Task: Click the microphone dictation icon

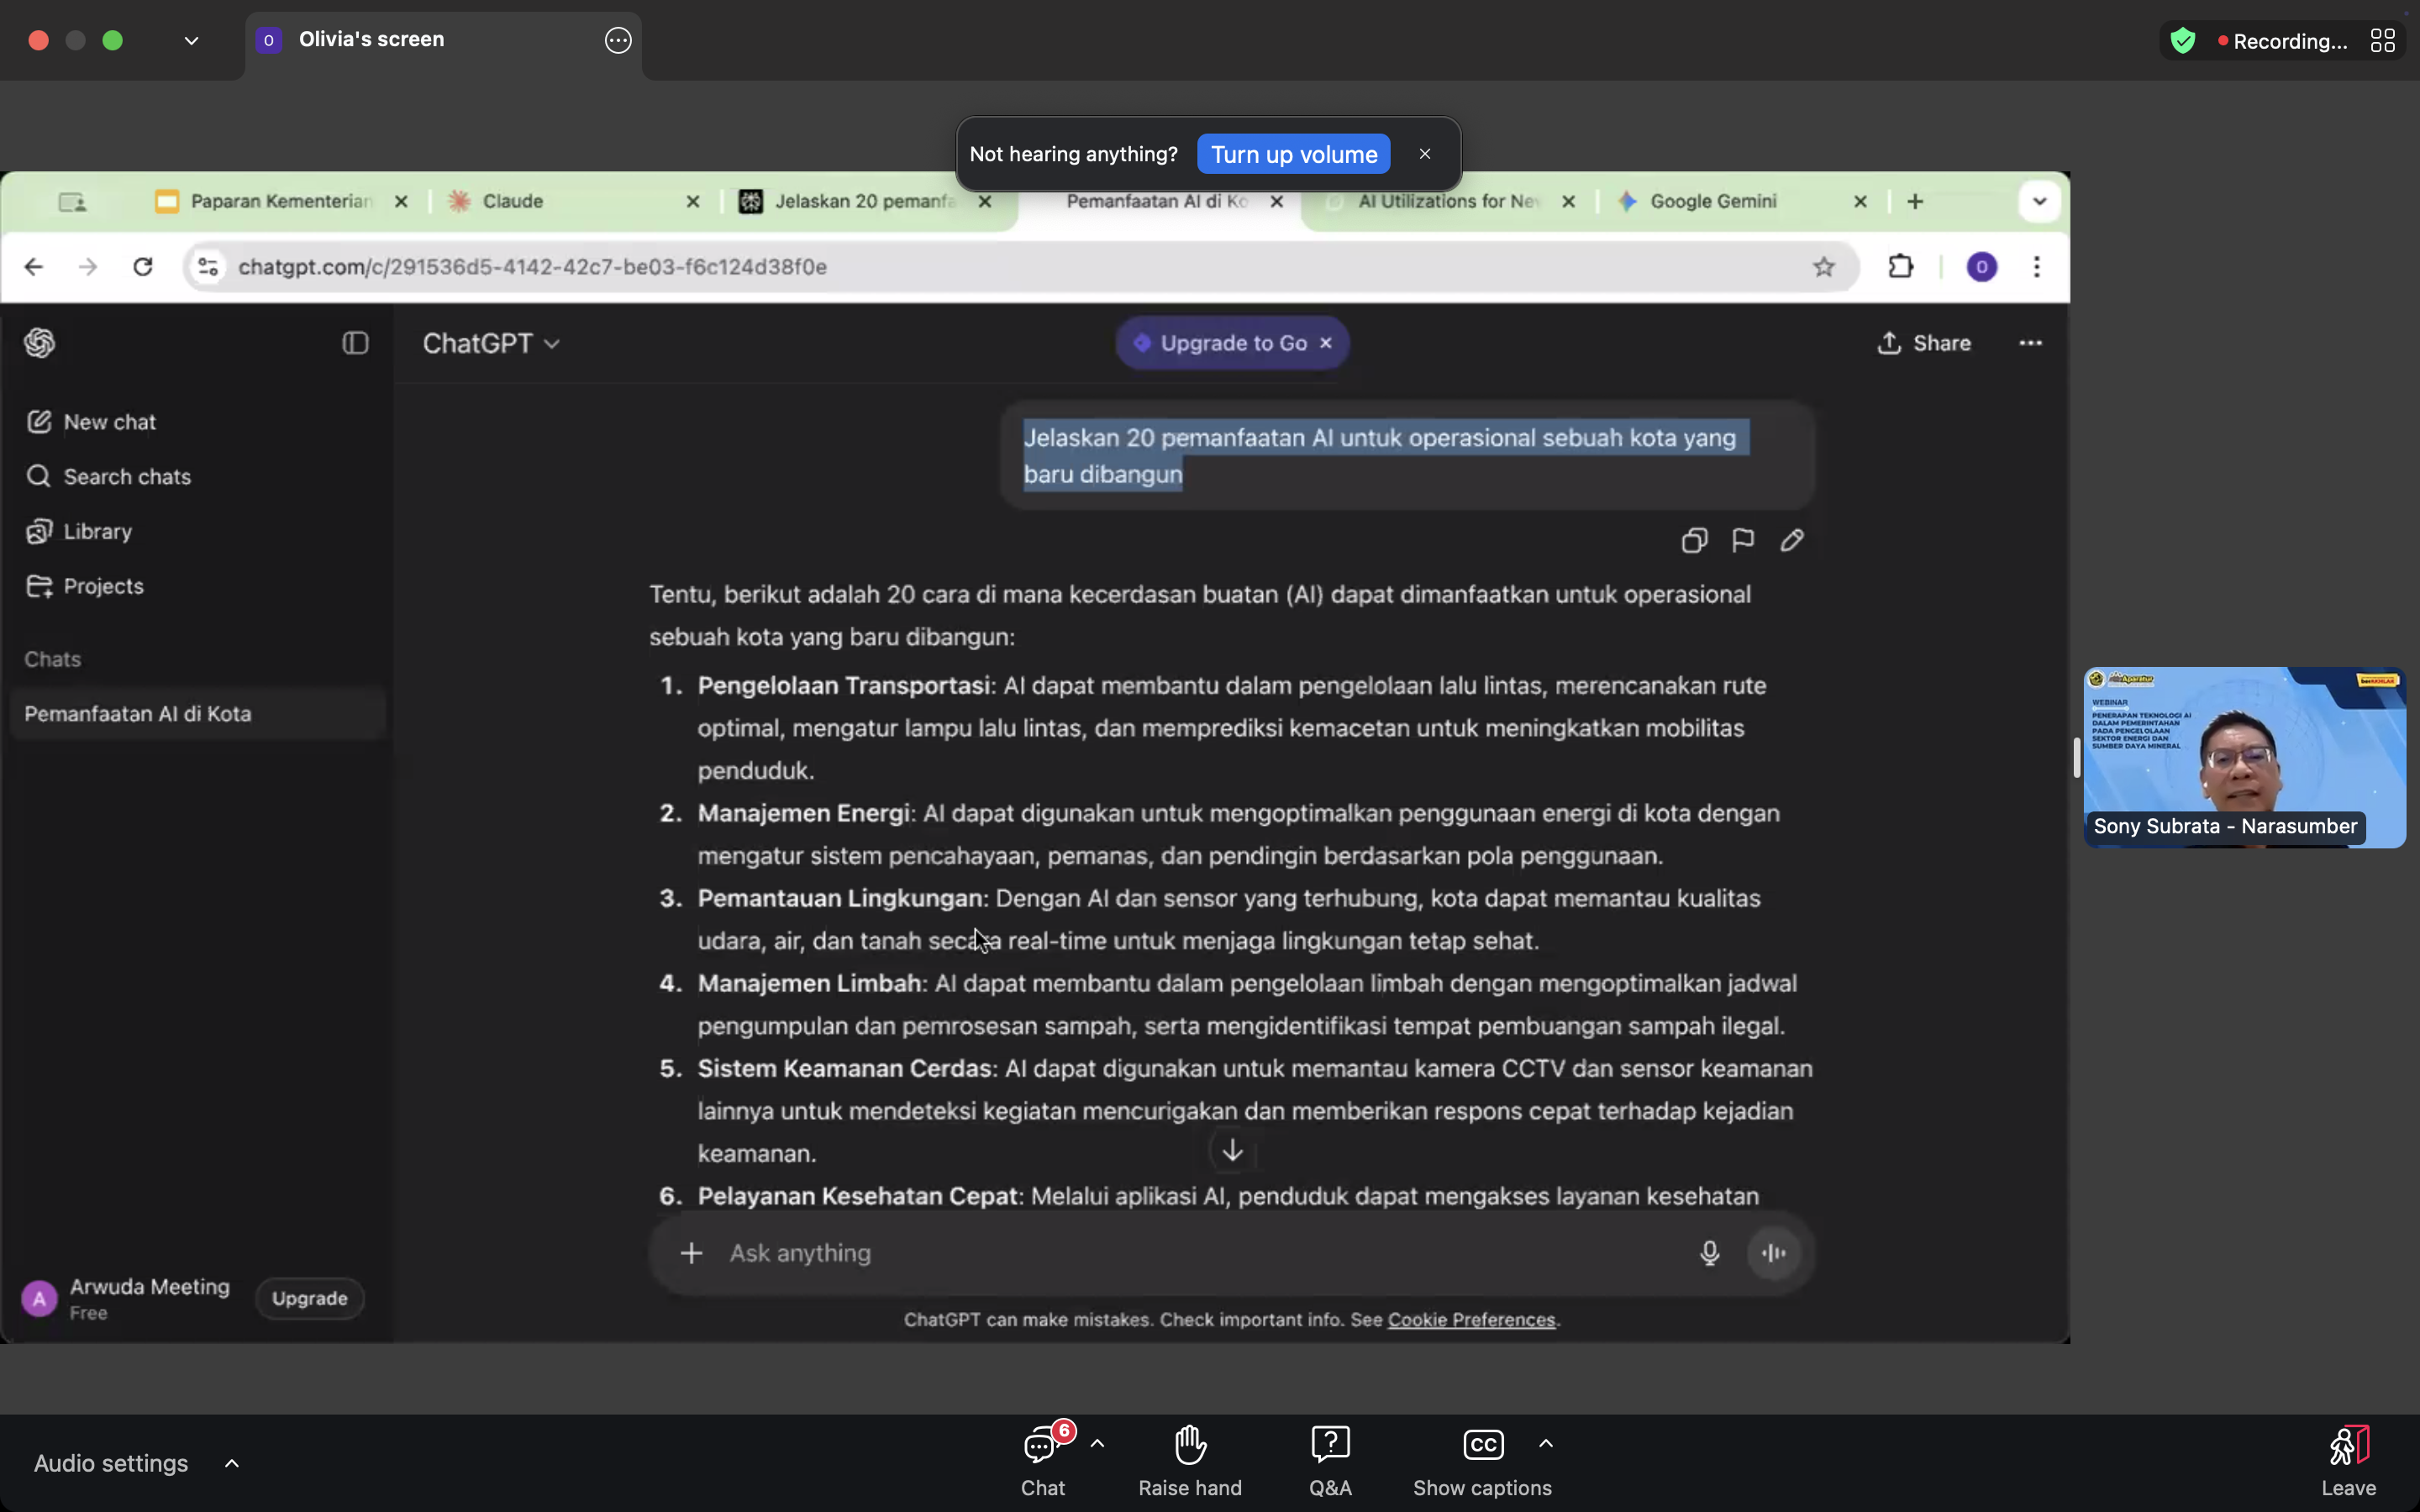Action: point(1709,1253)
